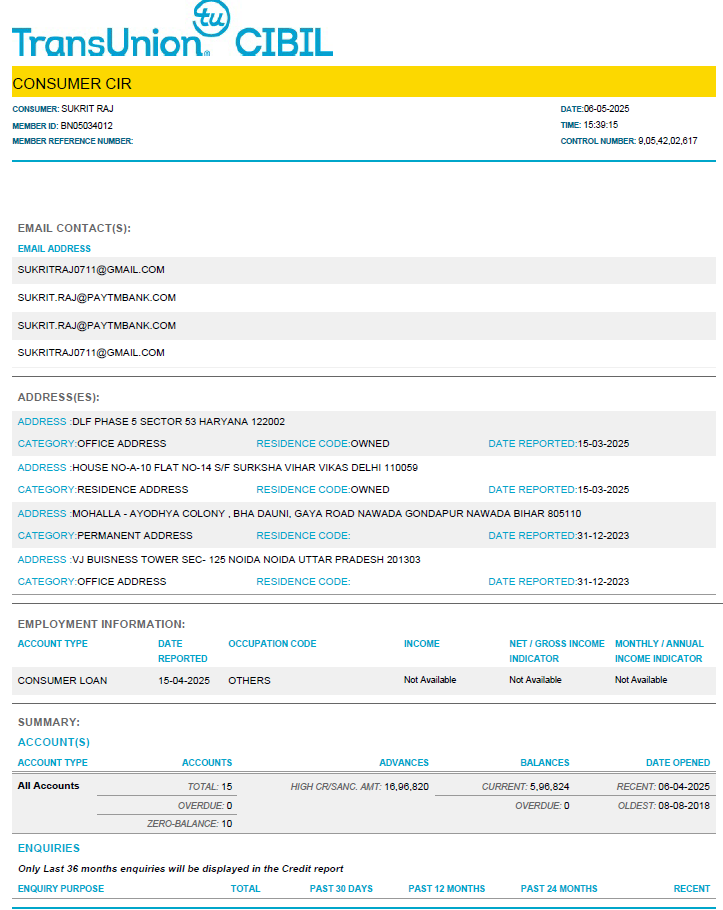
Task: Click ENQUIRY PURPOSE column header
Action: [61, 889]
